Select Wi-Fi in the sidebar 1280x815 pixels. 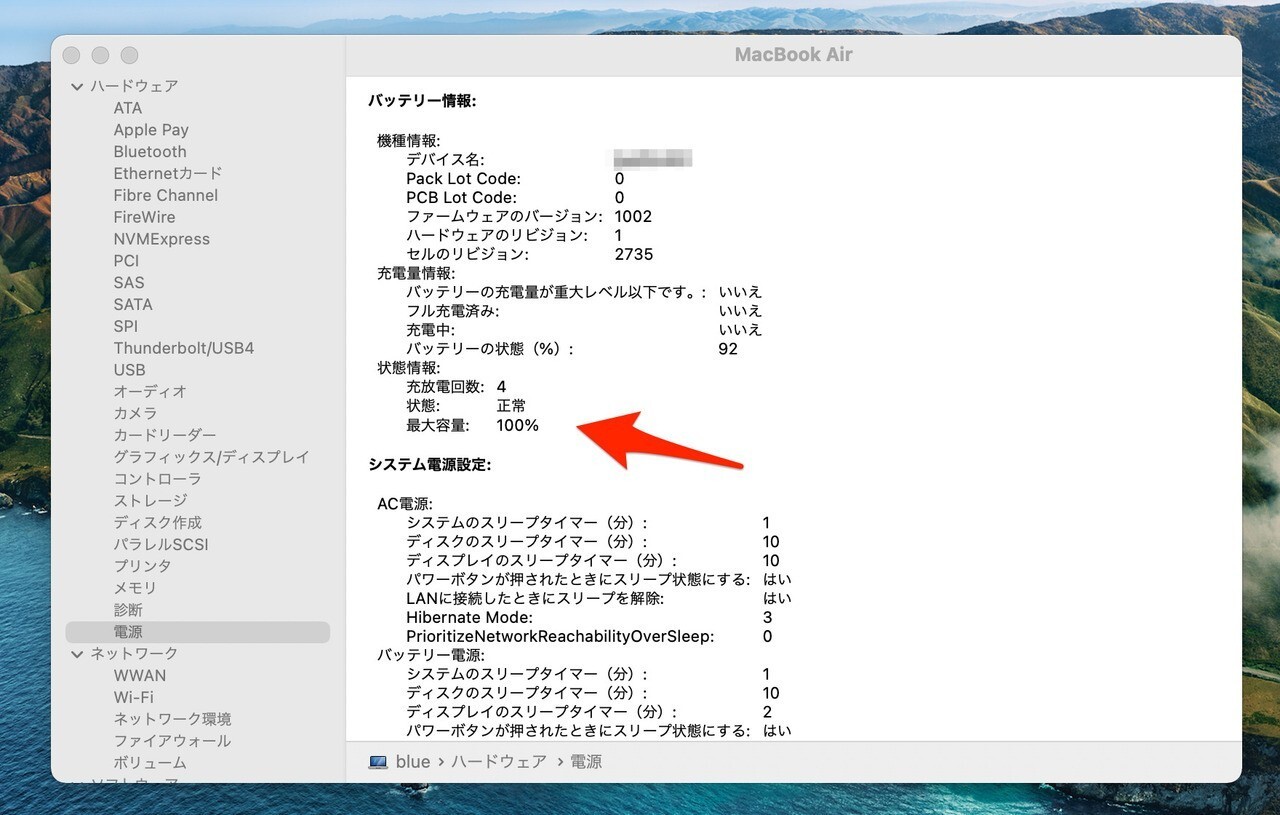pos(134,697)
